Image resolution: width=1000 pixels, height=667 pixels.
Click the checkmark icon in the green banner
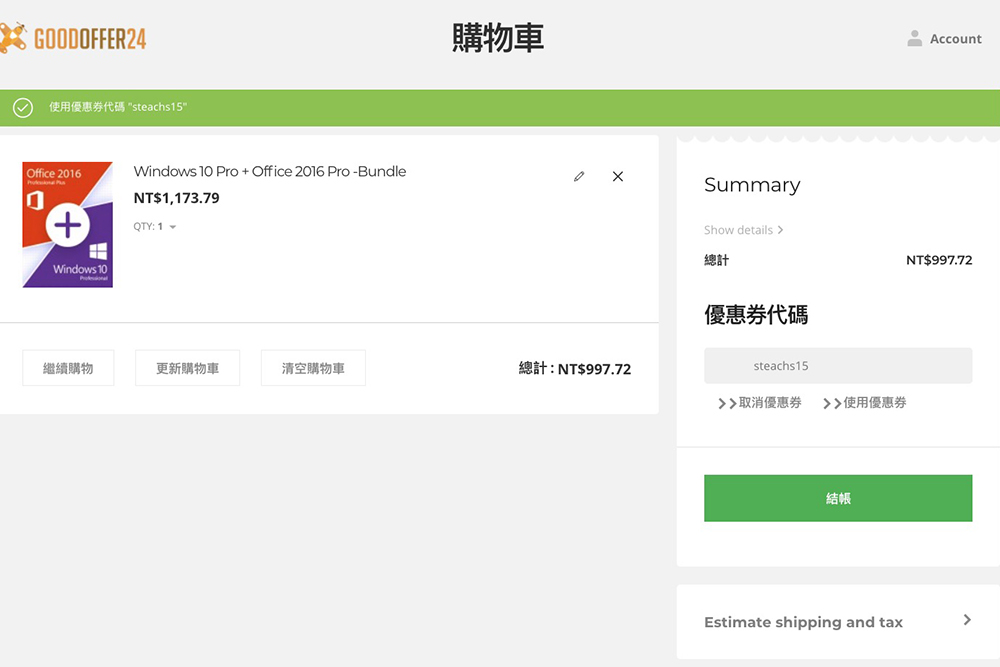click(x=21, y=107)
